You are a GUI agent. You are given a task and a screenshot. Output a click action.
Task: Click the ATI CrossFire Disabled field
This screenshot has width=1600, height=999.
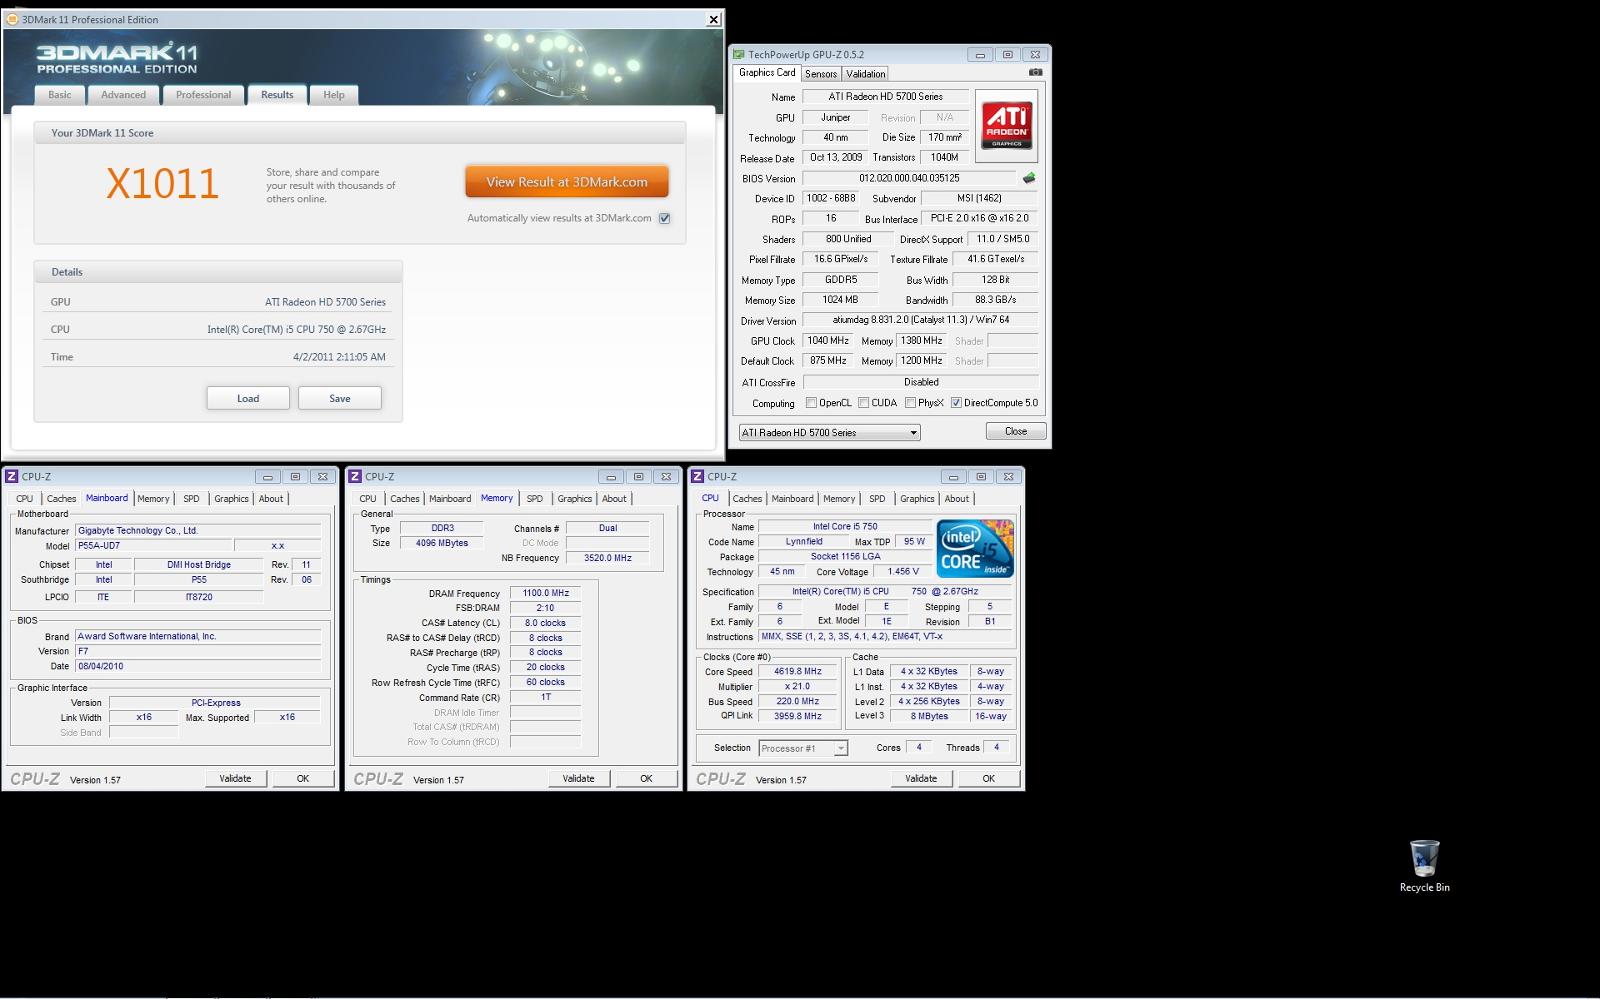pyautogui.click(x=921, y=382)
